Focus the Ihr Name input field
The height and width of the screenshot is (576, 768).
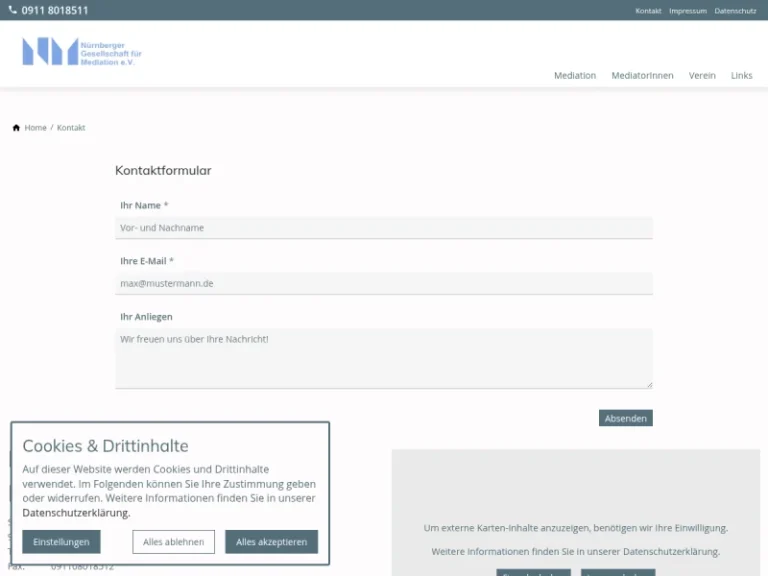pyautogui.click(x=384, y=228)
